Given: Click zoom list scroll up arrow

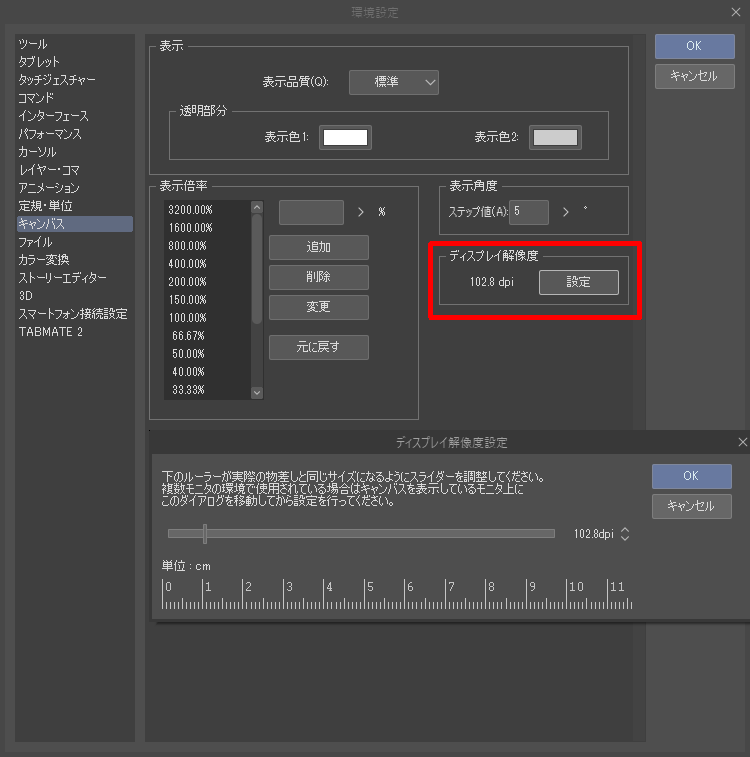Looking at the screenshot, I should pos(257,208).
